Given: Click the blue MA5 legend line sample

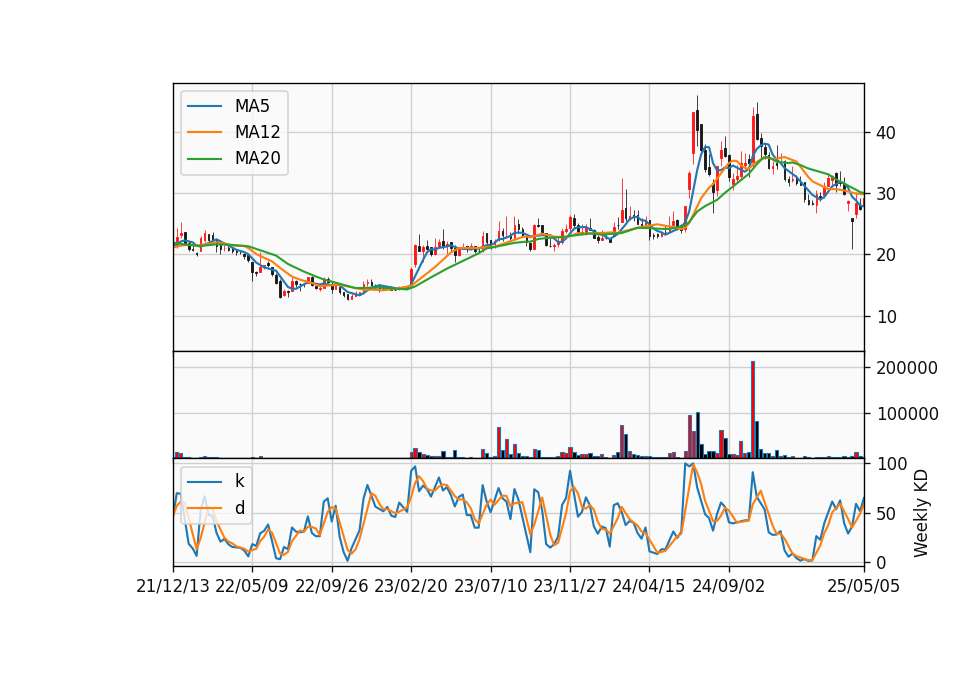Looking at the screenshot, I should pos(204,106).
